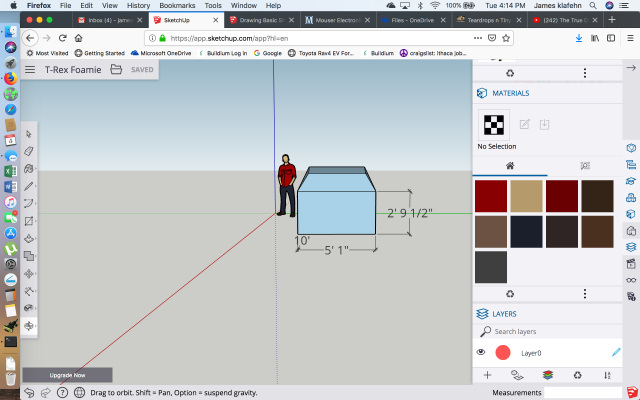This screenshot has width=640, height=400.
Task: Make Layer0 active with pencil icon
Action: (616, 352)
